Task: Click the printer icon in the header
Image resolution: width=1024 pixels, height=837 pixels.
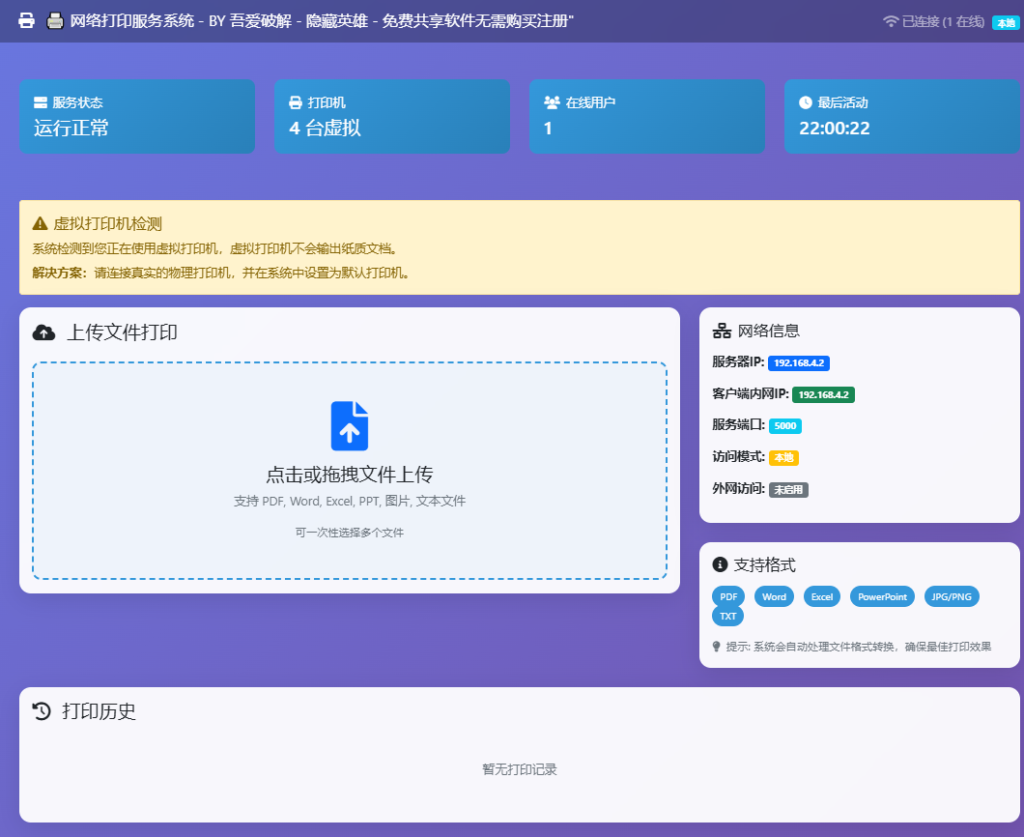Action: [26, 21]
